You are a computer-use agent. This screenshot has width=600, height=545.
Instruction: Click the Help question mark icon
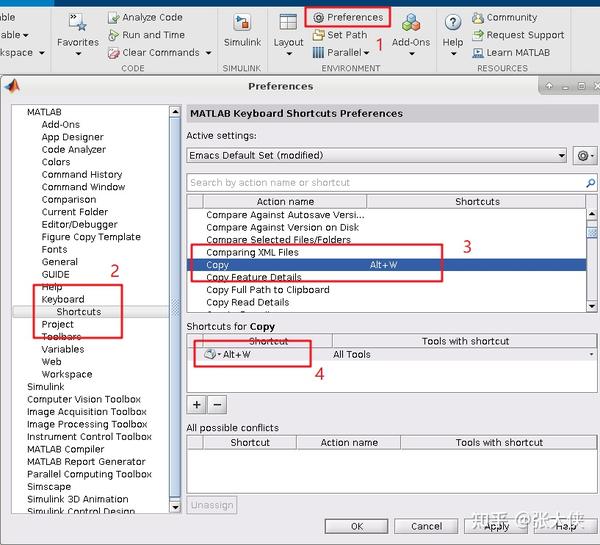coord(453,22)
